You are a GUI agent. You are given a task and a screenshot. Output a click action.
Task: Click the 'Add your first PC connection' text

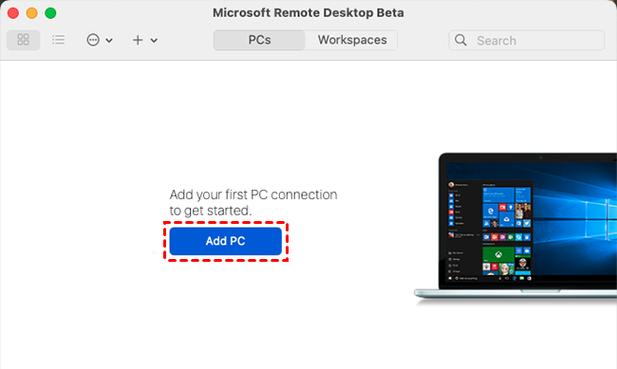pyautogui.click(x=253, y=195)
